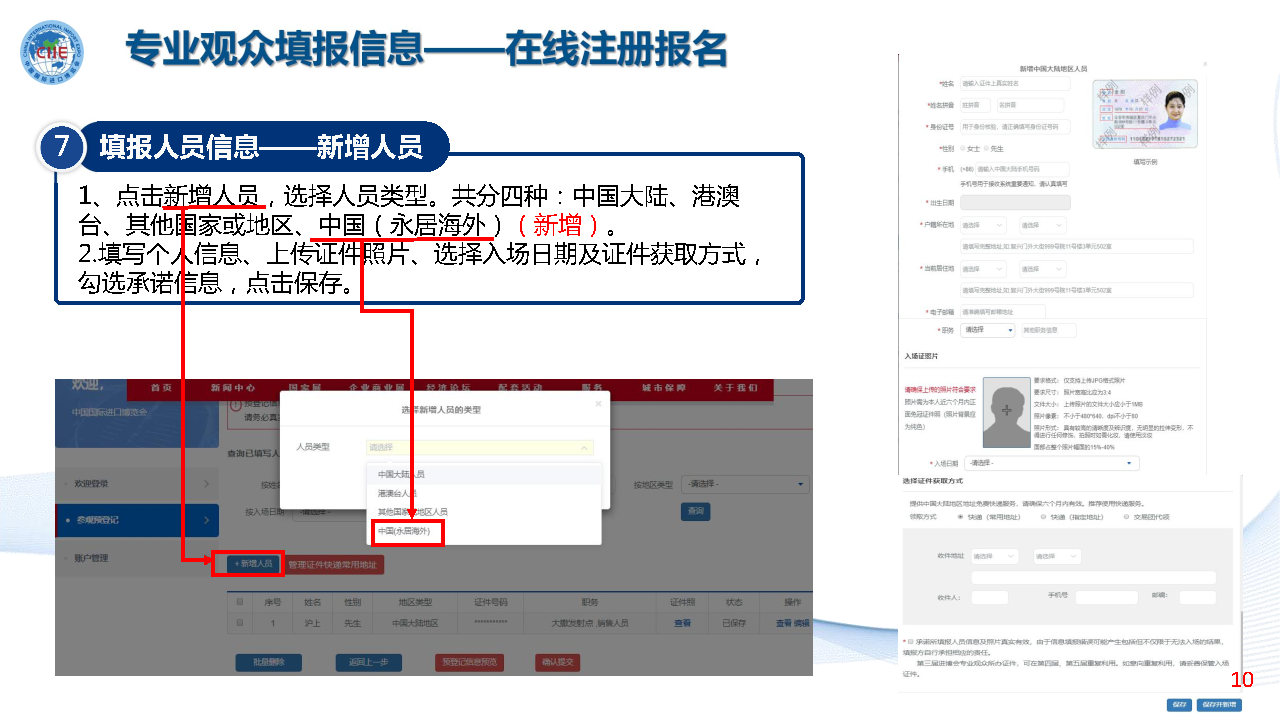
Task: Click 管理证件快递常用地址 button
Action: 332,564
